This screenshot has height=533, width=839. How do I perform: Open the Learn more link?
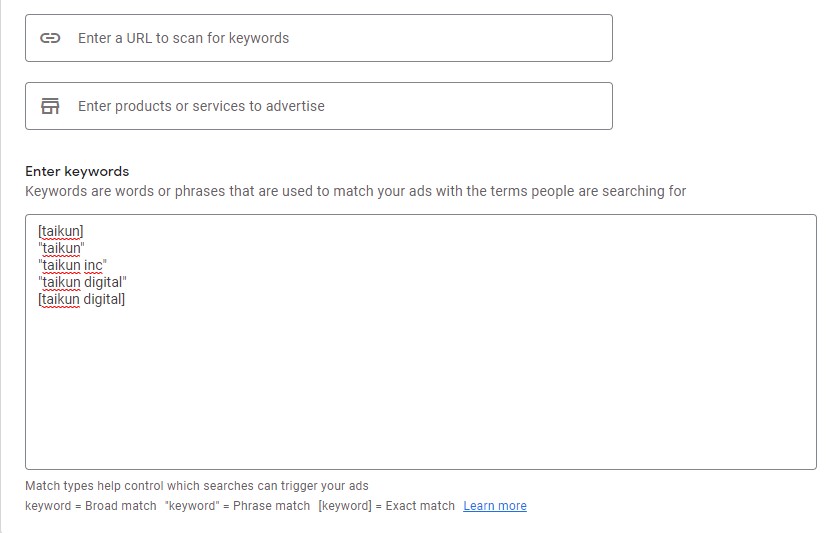click(495, 506)
